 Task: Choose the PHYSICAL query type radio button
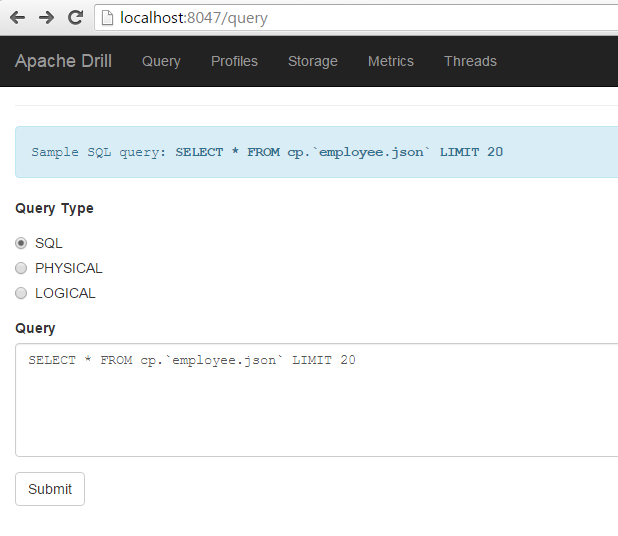click(21, 268)
